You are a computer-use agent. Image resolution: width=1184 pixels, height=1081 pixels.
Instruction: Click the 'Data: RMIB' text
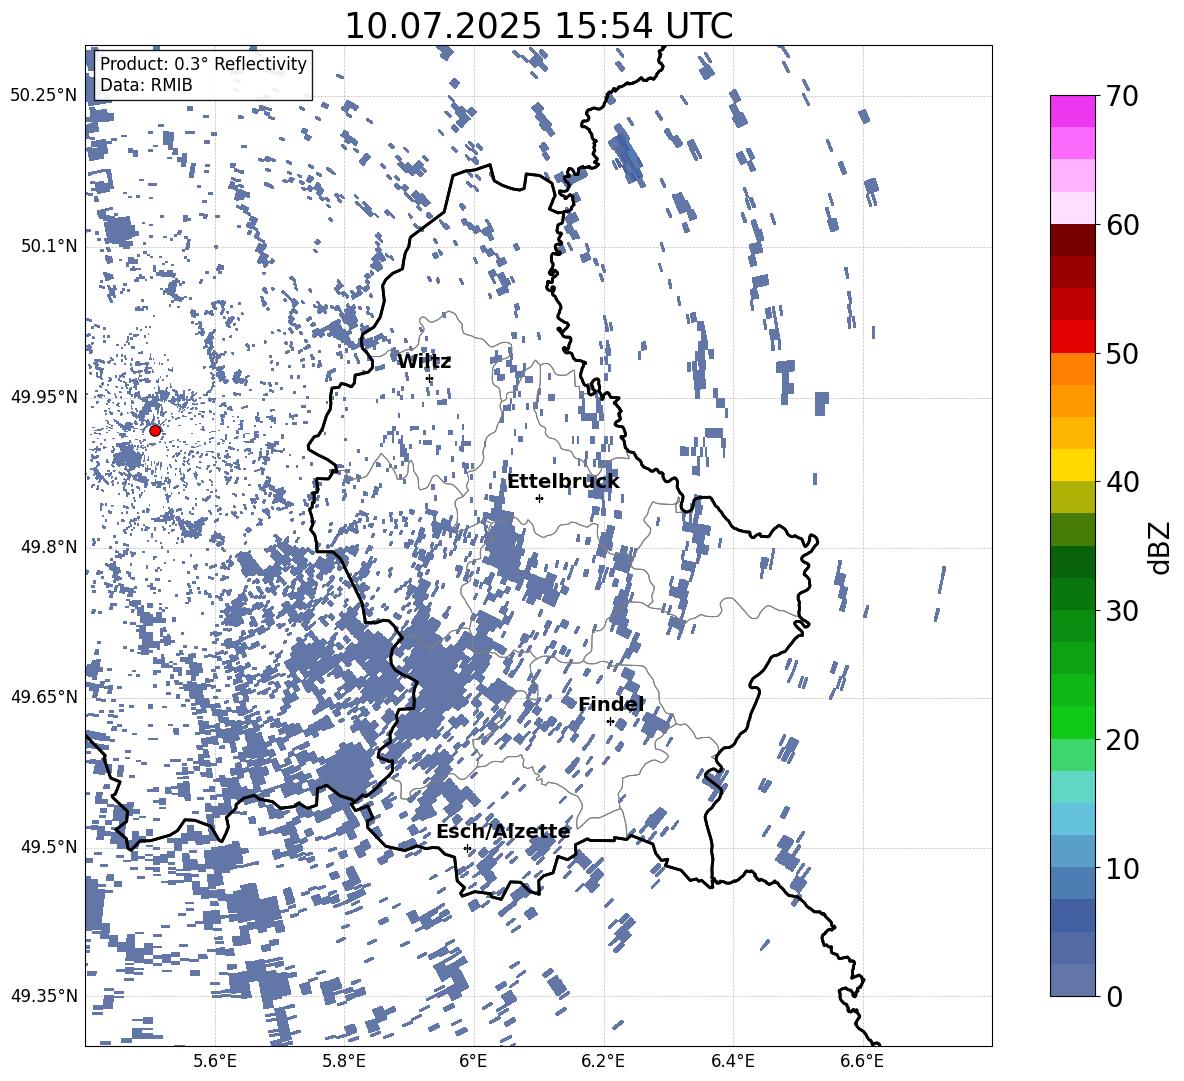point(146,85)
